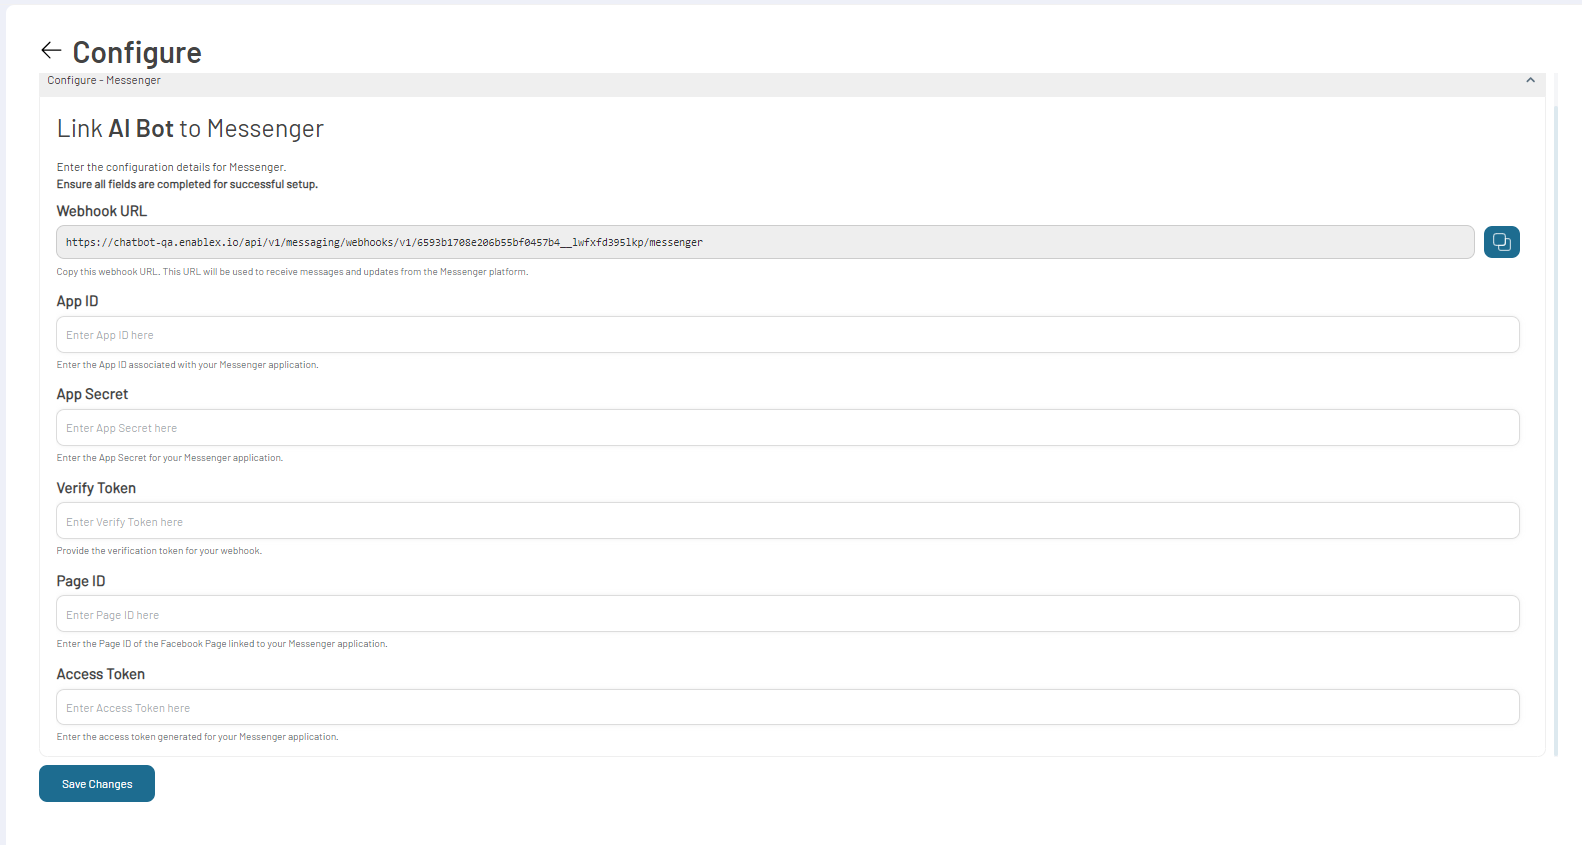Viewport: 1582px width, 845px height.
Task: Click the 'Verify Token' label
Action: (x=96, y=488)
